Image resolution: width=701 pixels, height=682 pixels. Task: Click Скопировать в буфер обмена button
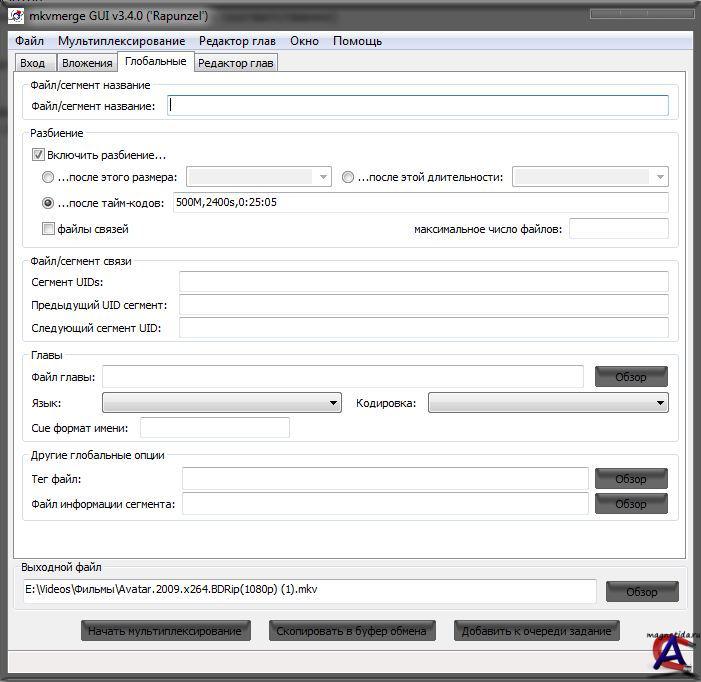(352, 631)
